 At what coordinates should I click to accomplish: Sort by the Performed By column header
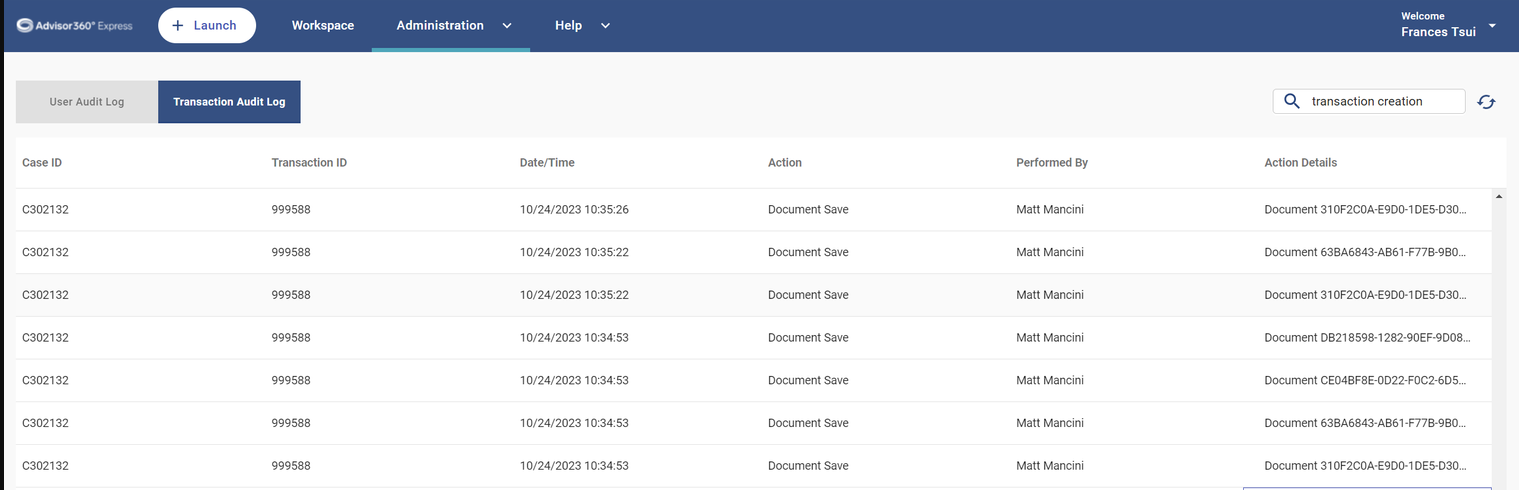pos(1052,162)
